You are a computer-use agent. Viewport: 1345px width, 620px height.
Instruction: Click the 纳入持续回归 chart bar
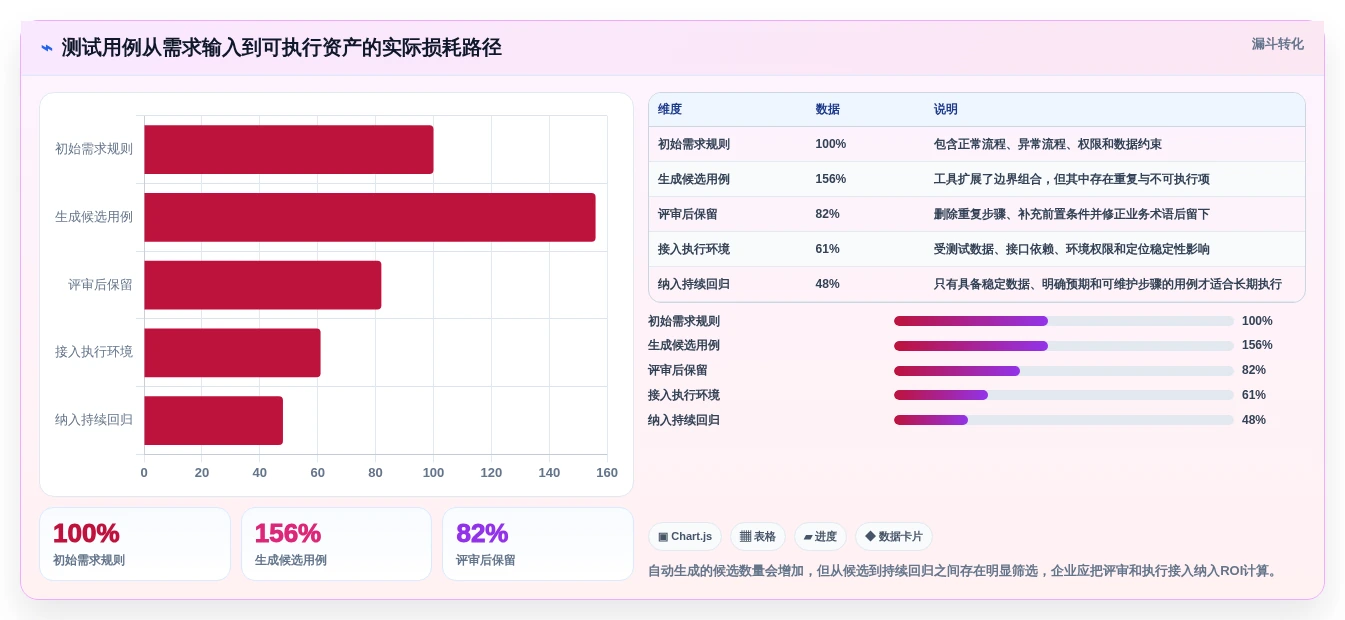[214, 420]
